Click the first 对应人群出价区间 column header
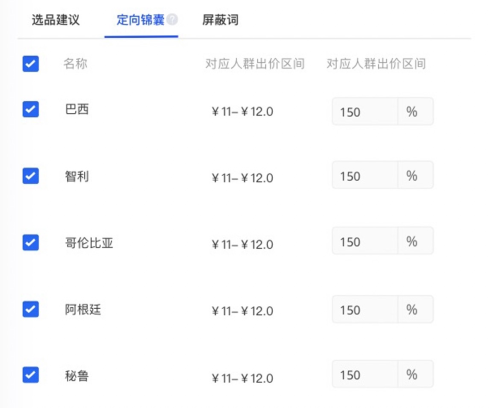The image size is (492, 408). click(255, 64)
